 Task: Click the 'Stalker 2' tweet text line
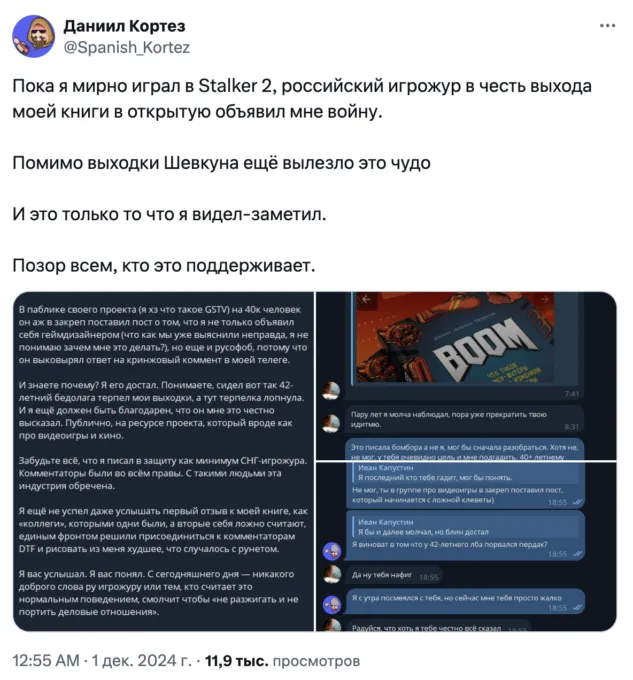(302, 86)
